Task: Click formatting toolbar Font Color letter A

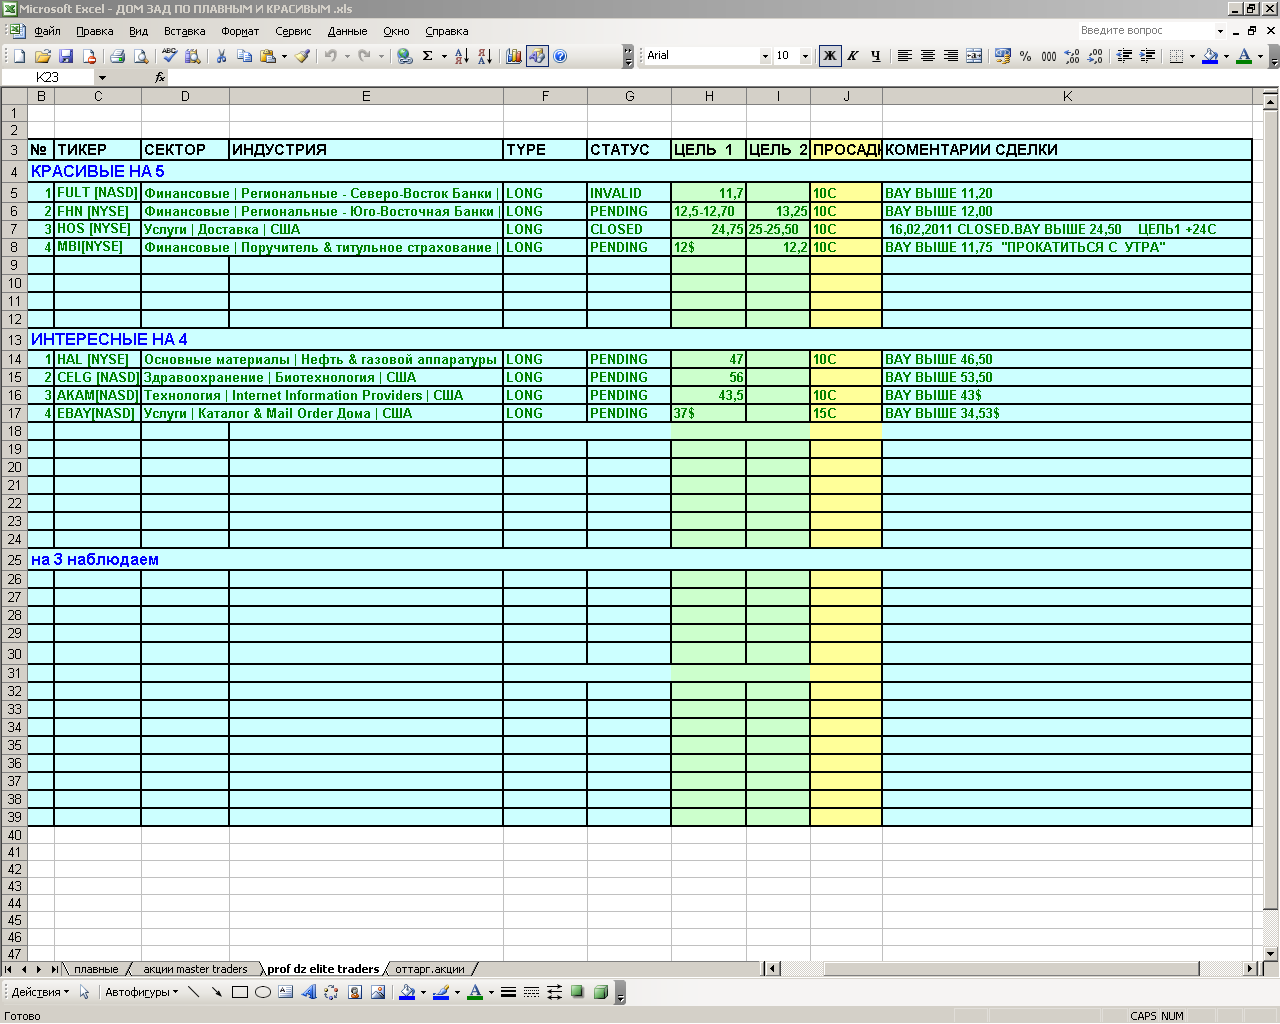Action: click(x=1244, y=56)
